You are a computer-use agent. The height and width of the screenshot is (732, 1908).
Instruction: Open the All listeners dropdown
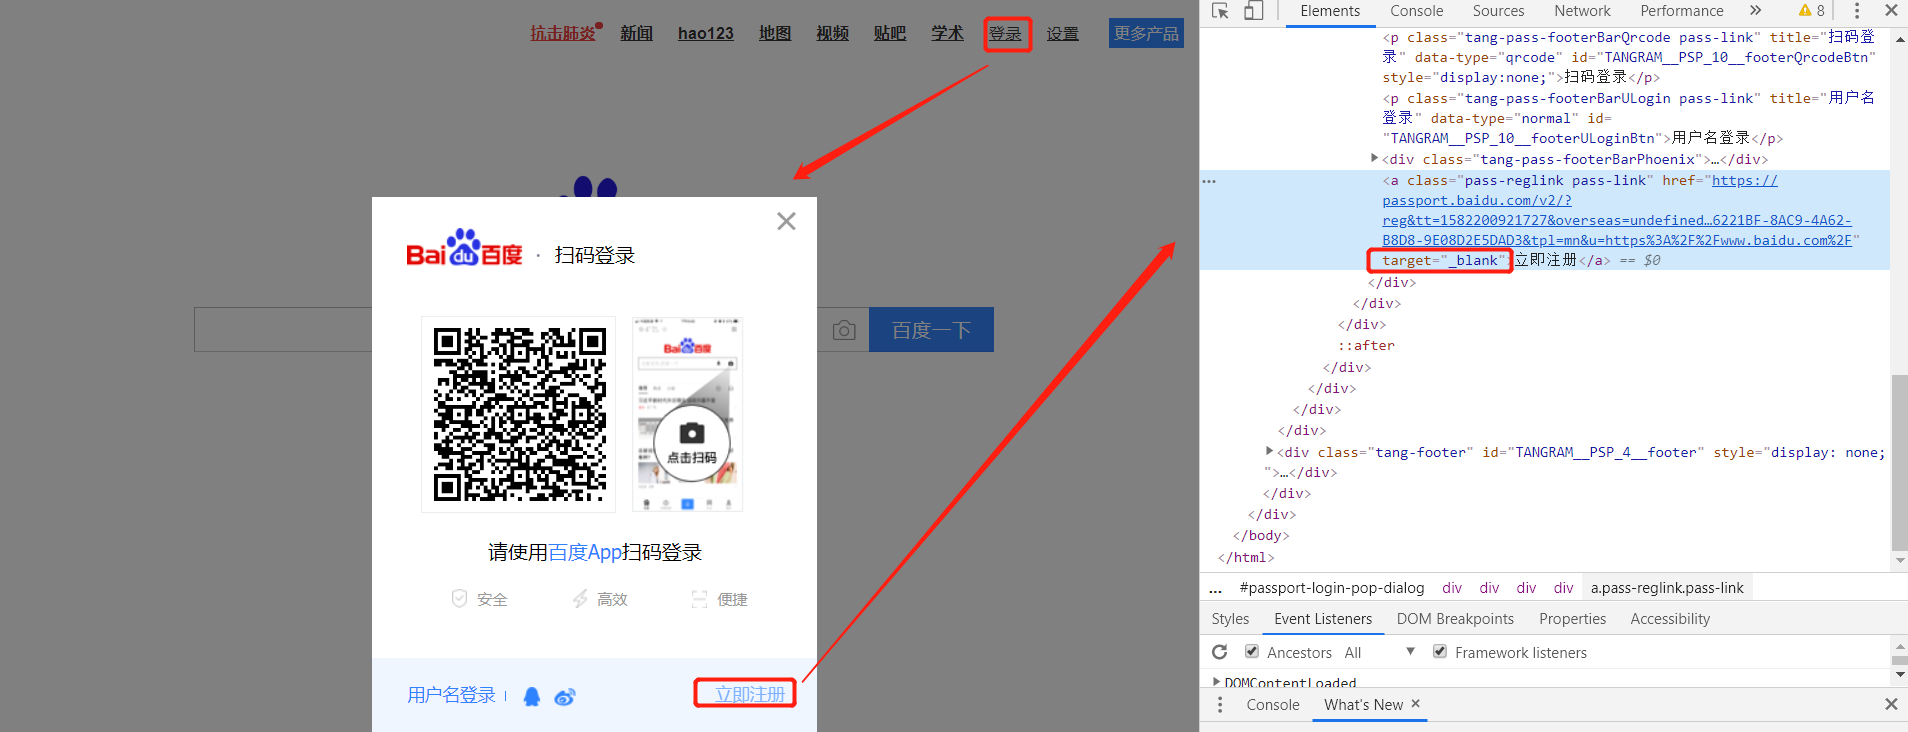[1379, 652]
